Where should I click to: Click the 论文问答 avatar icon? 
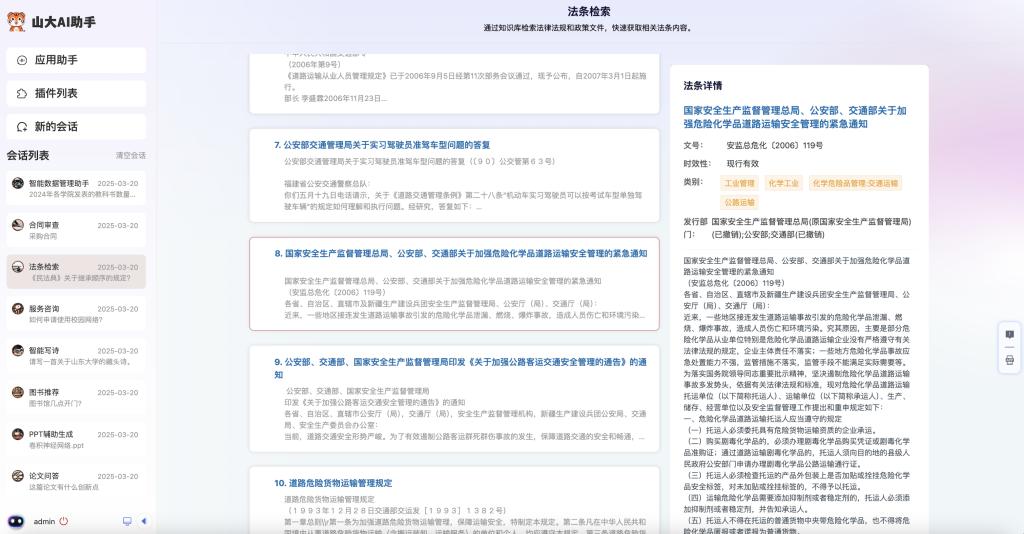click(18, 476)
